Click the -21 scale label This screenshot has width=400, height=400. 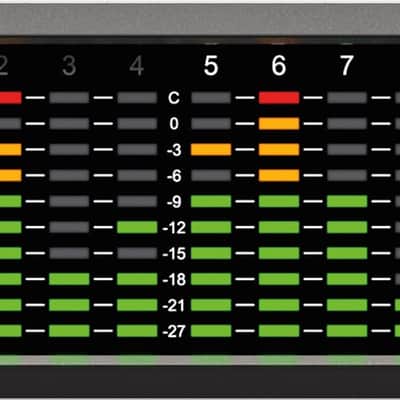[174, 305]
